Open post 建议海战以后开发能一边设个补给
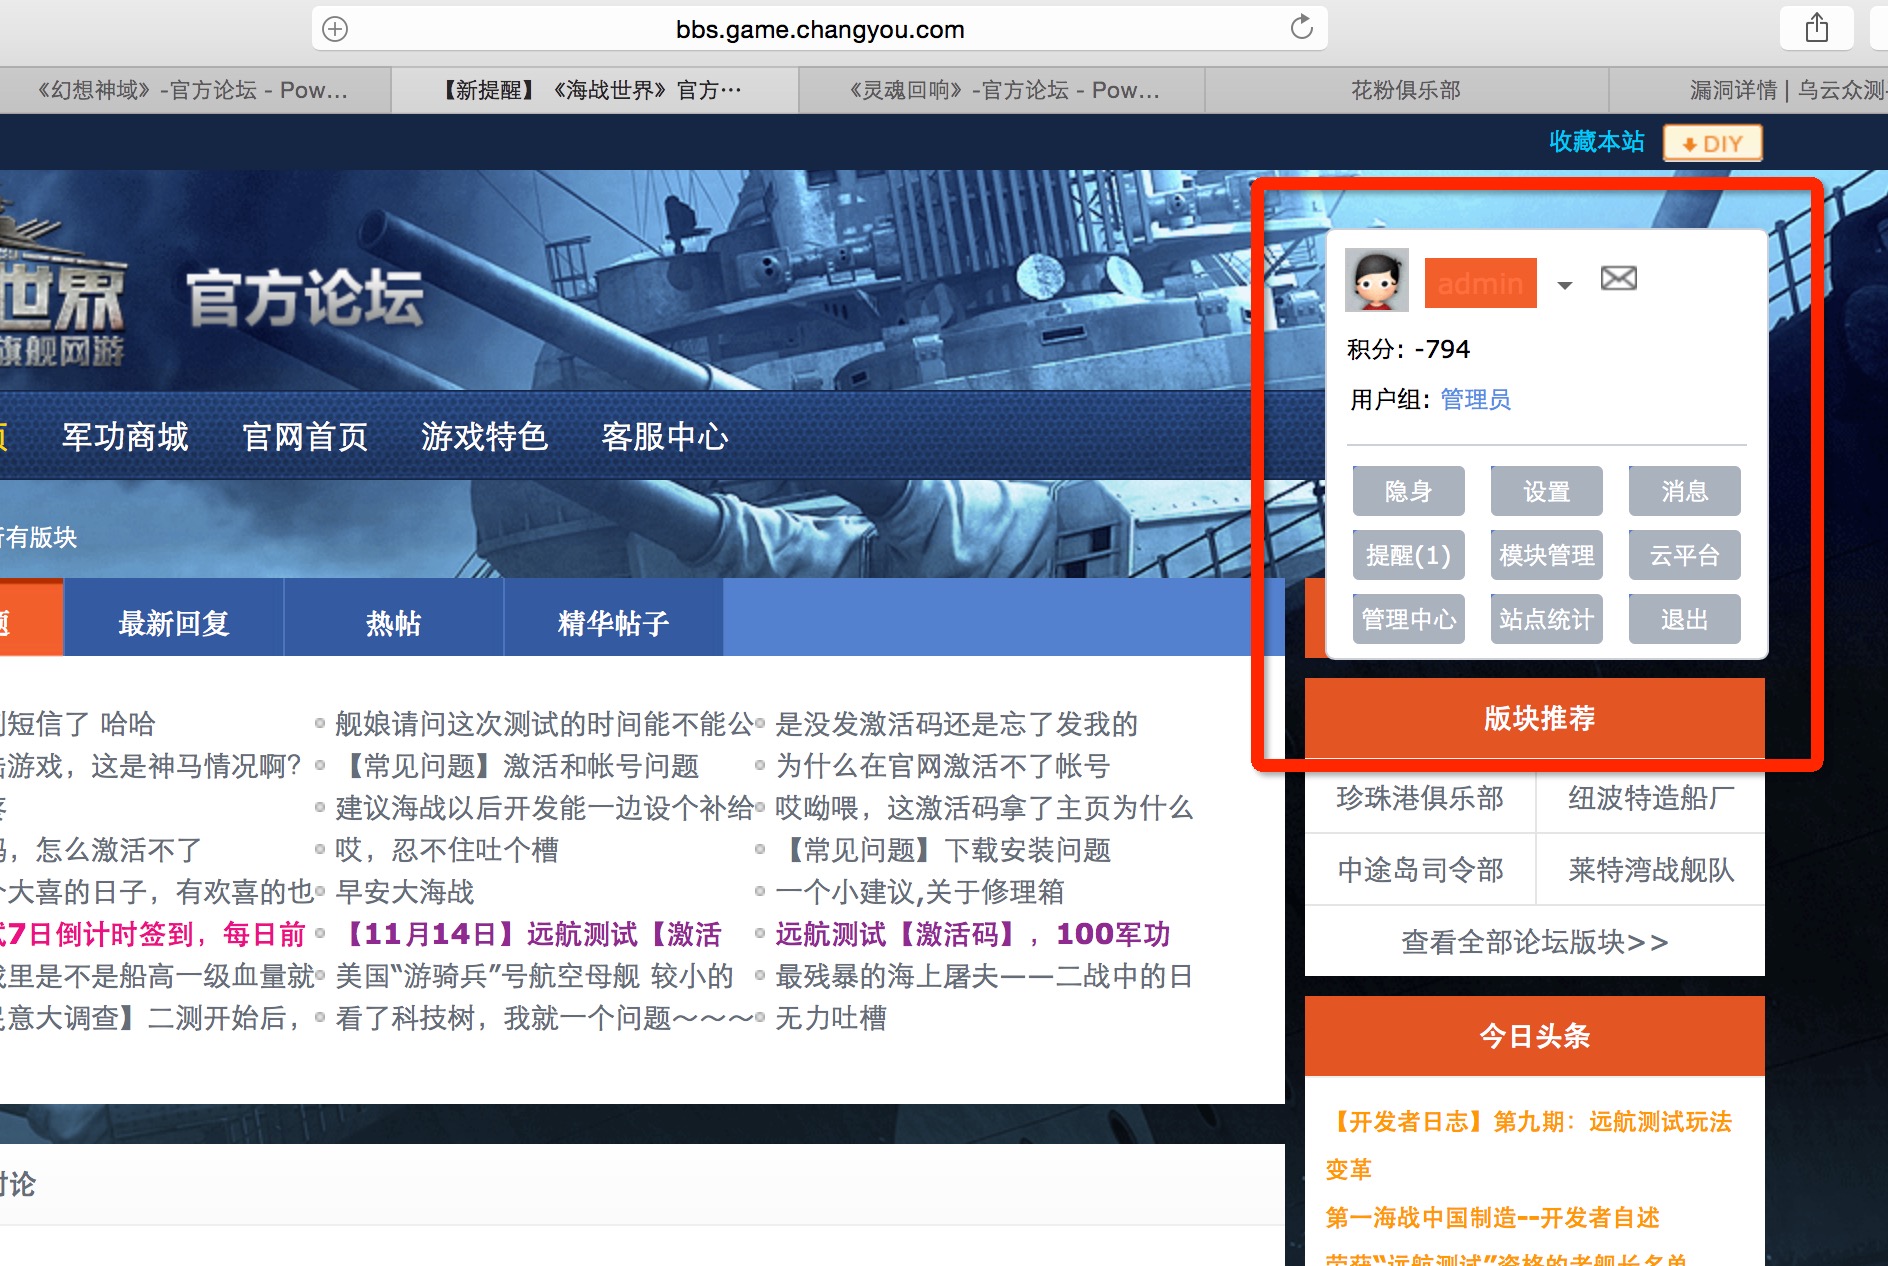Screen dimensions: 1888x1266 pos(544,807)
